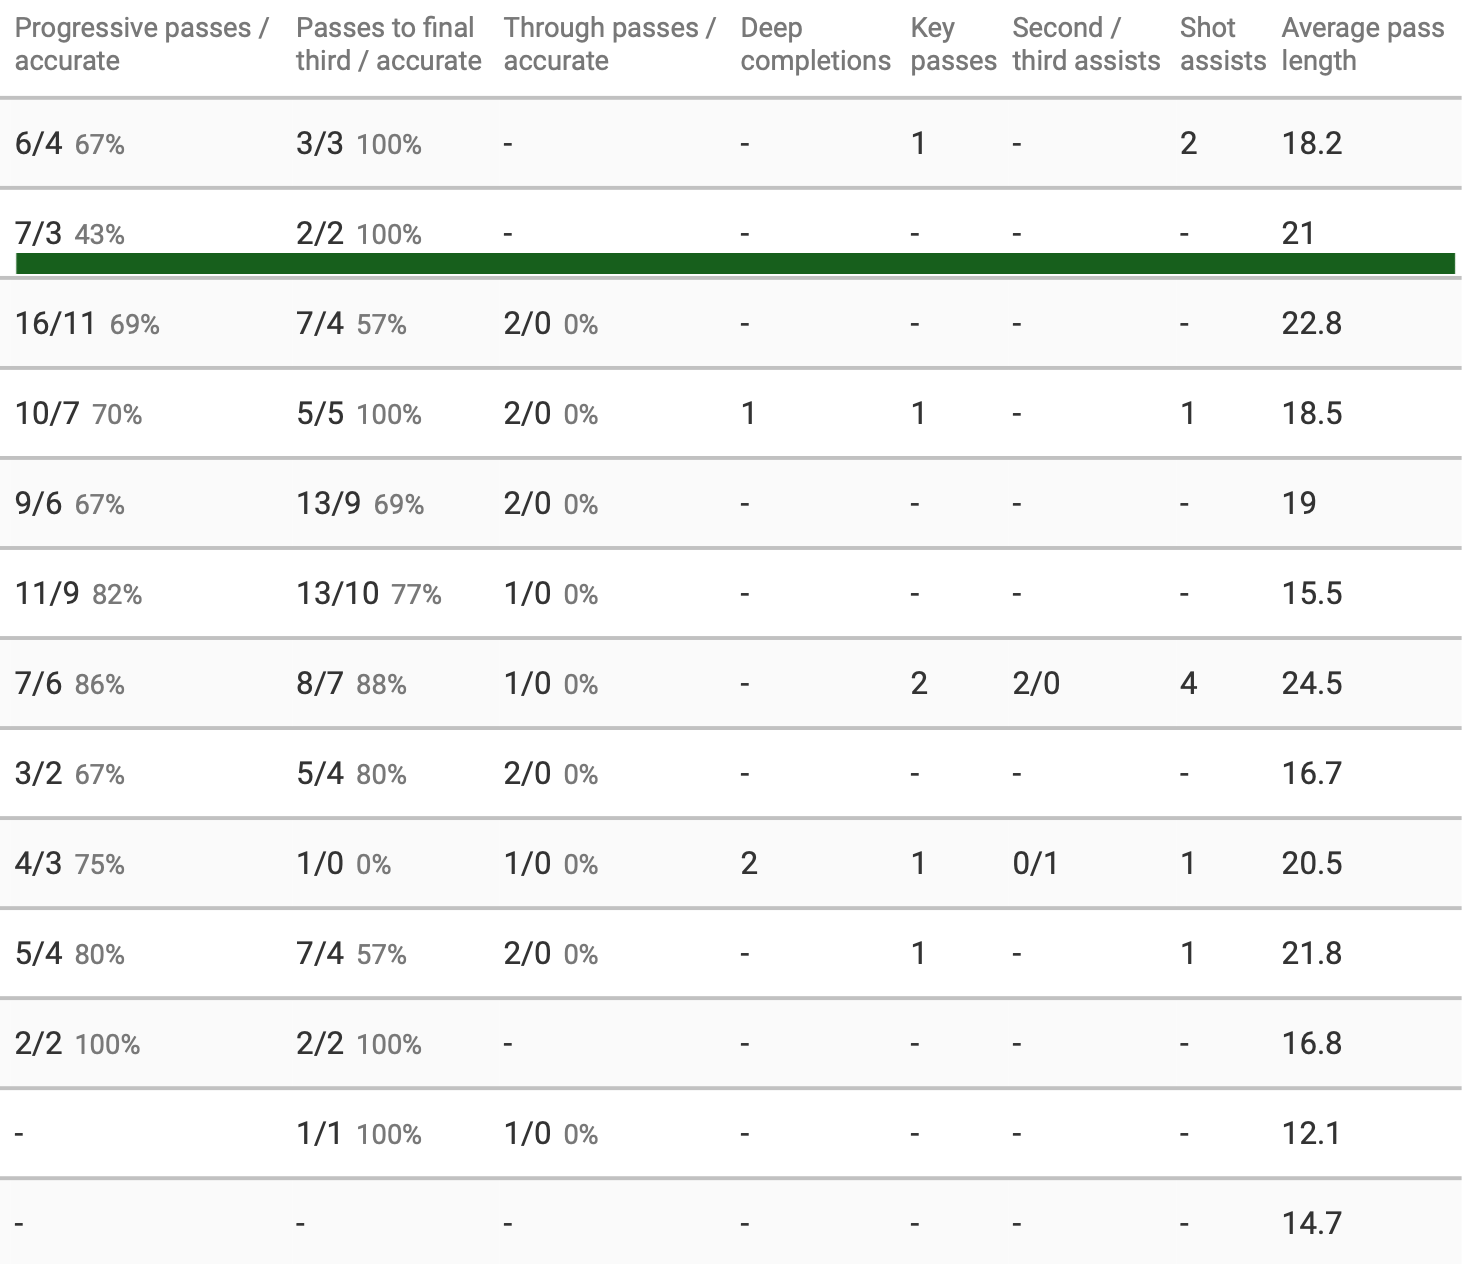Sort by Average pass length header
Image resolution: width=1470 pixels, height=1264 pixels.
[x=1362, y=44]
